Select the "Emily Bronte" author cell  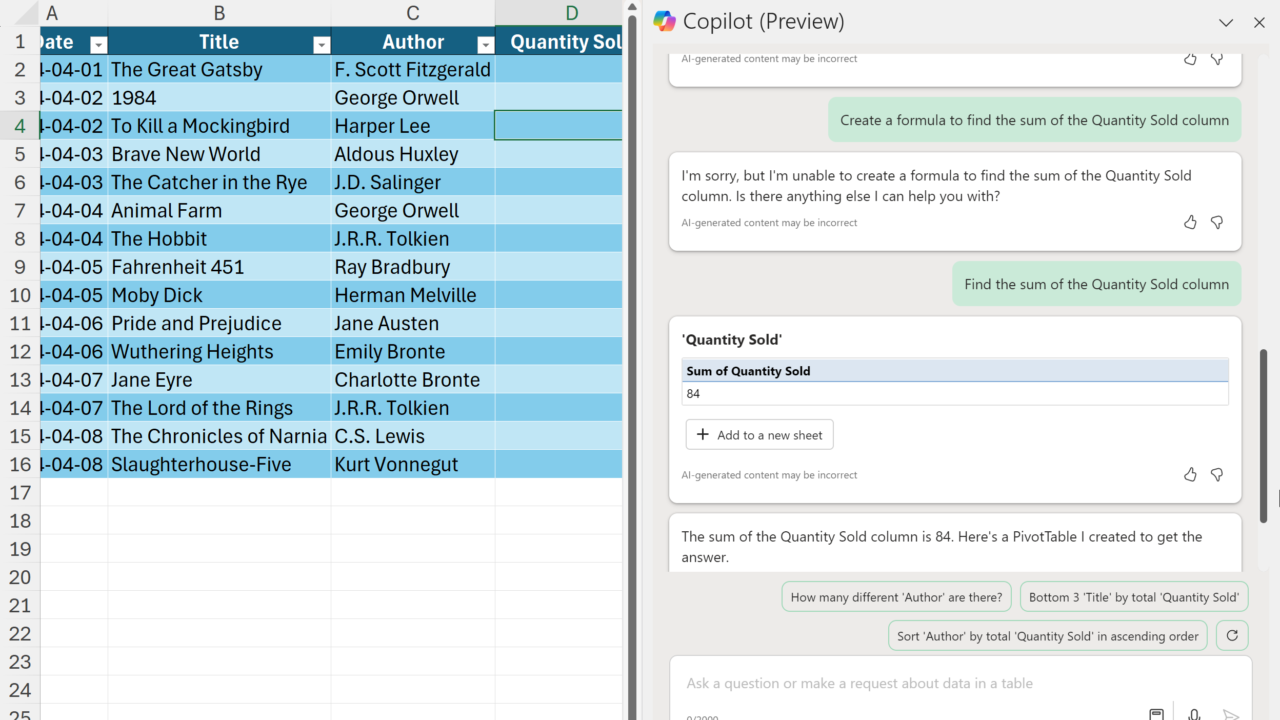(x=413, y=352)
